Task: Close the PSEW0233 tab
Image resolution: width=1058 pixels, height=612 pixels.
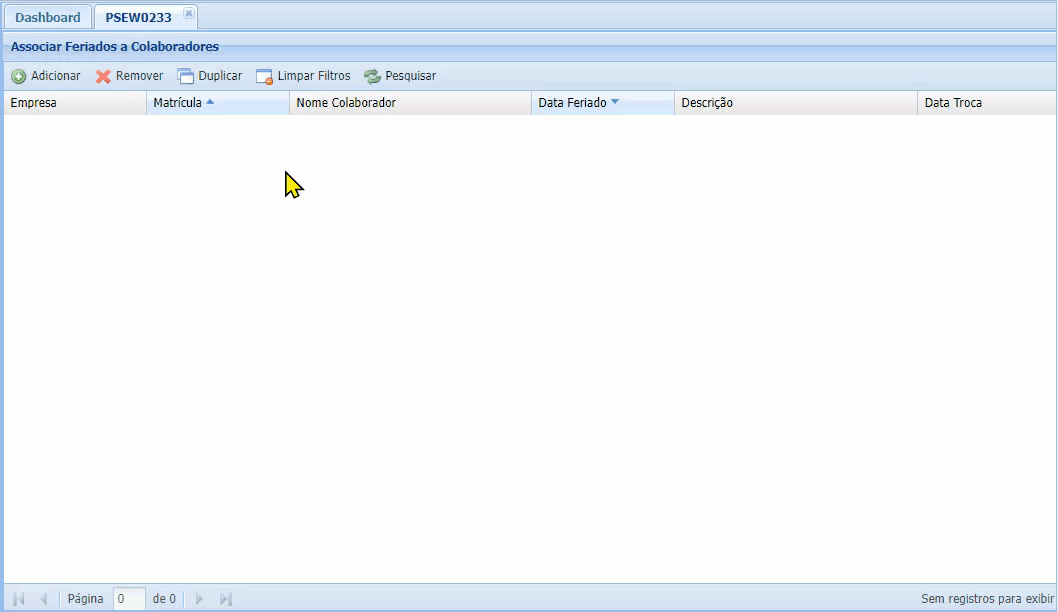Action: tap(189, 14)
